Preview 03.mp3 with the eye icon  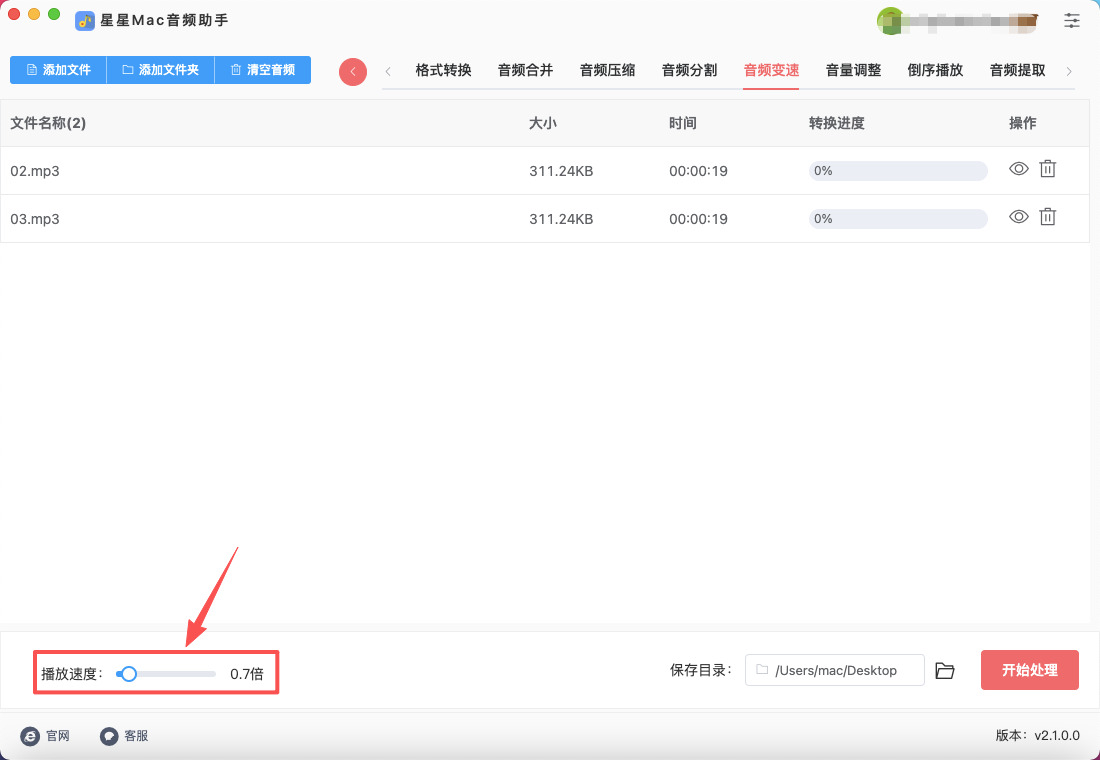pos(1018,216)
